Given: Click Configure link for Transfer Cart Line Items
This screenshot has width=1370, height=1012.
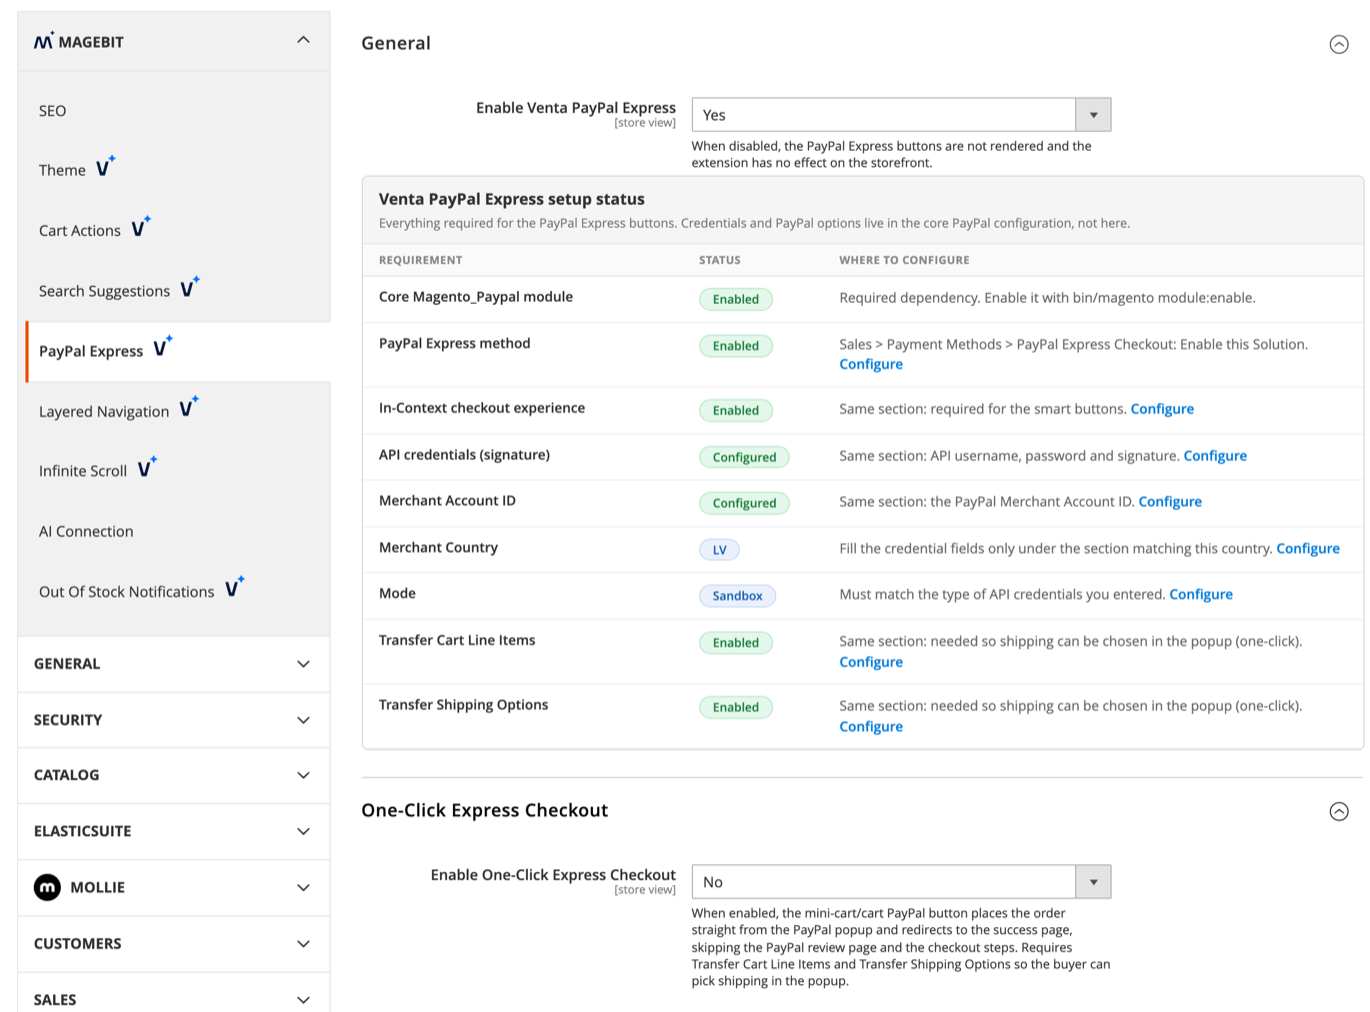Looking at the screenshot, I should [871, 662].
